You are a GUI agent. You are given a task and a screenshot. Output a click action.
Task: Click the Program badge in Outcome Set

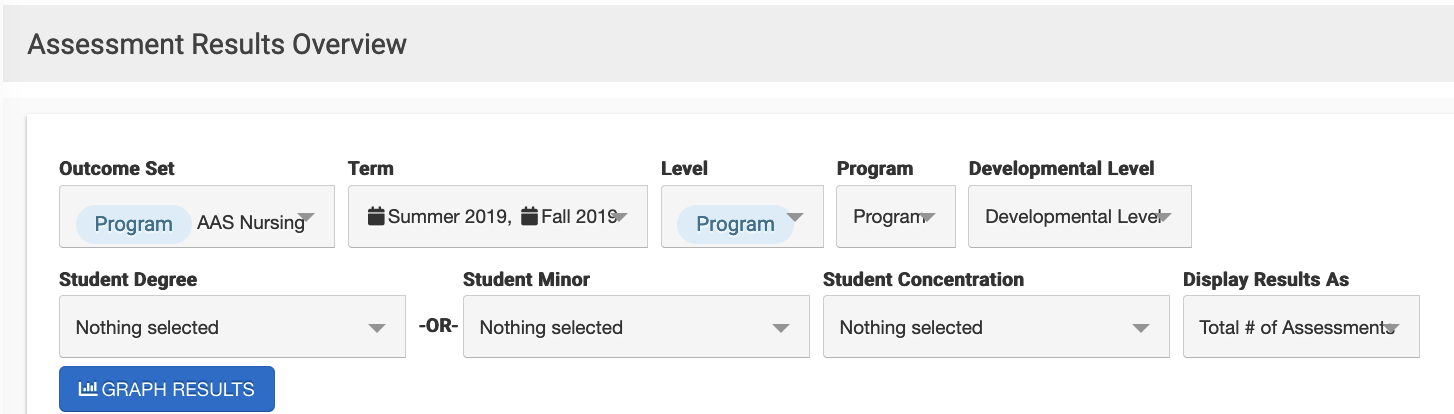[133, 224]
